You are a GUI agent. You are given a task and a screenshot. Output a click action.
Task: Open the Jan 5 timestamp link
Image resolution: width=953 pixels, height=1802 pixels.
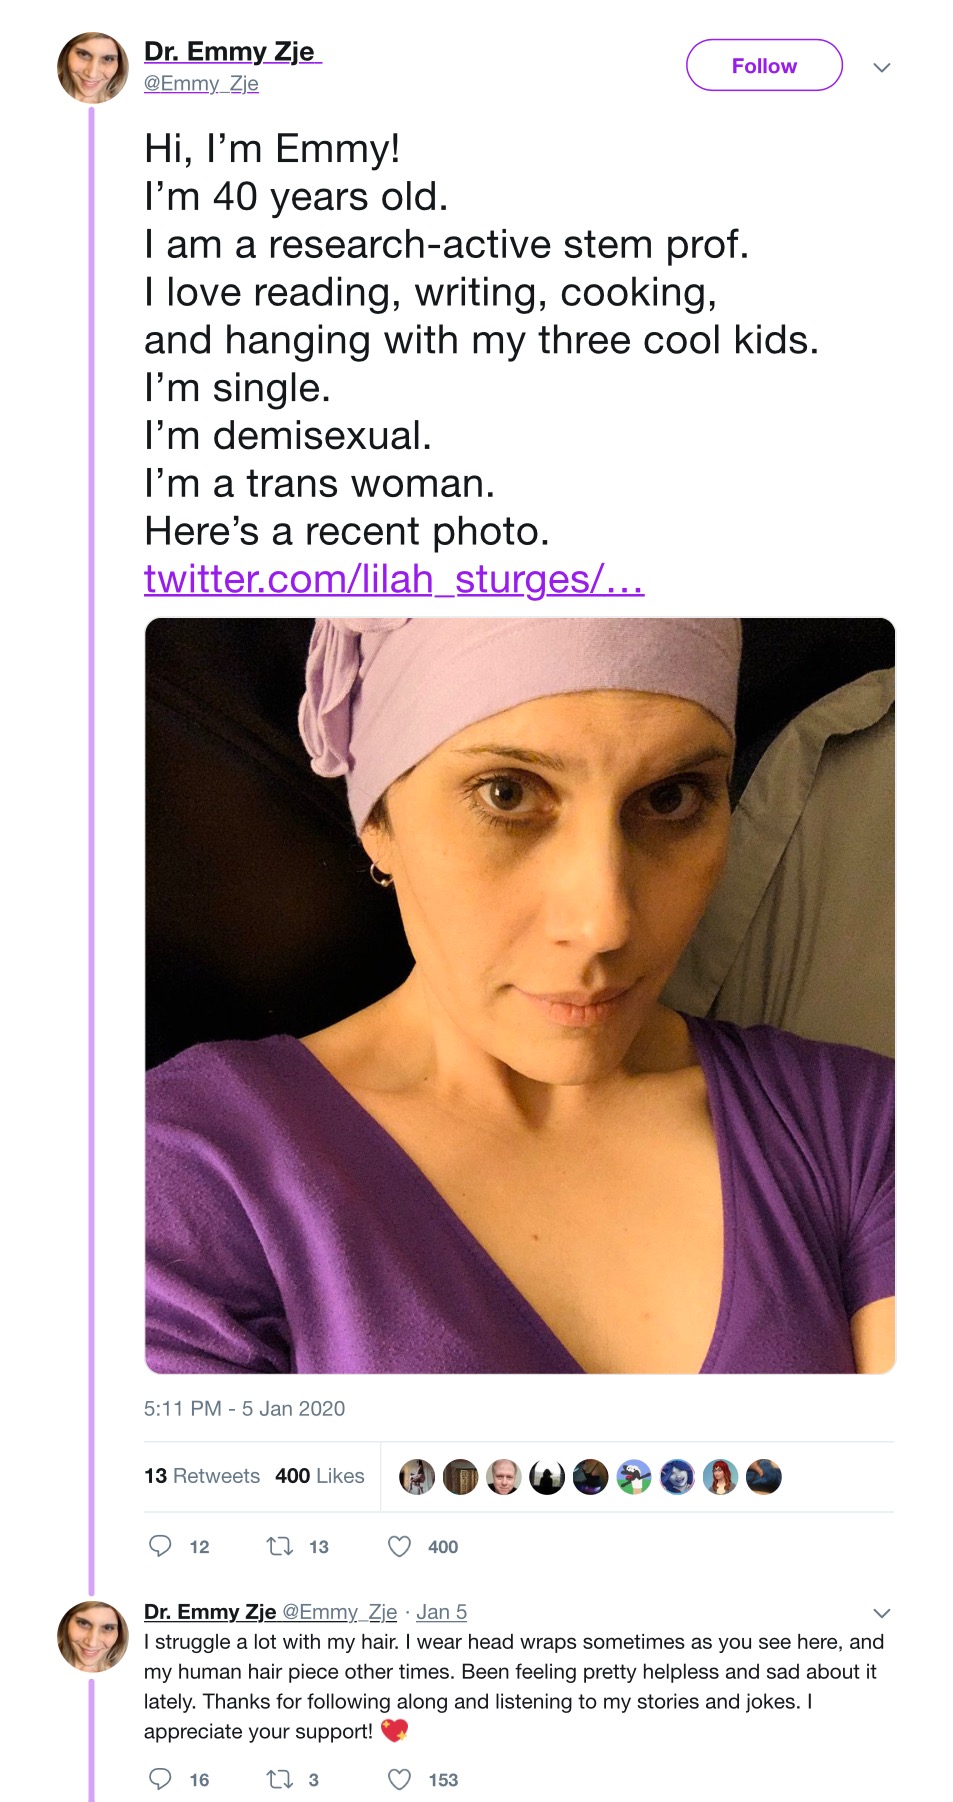pos(441,1611)
